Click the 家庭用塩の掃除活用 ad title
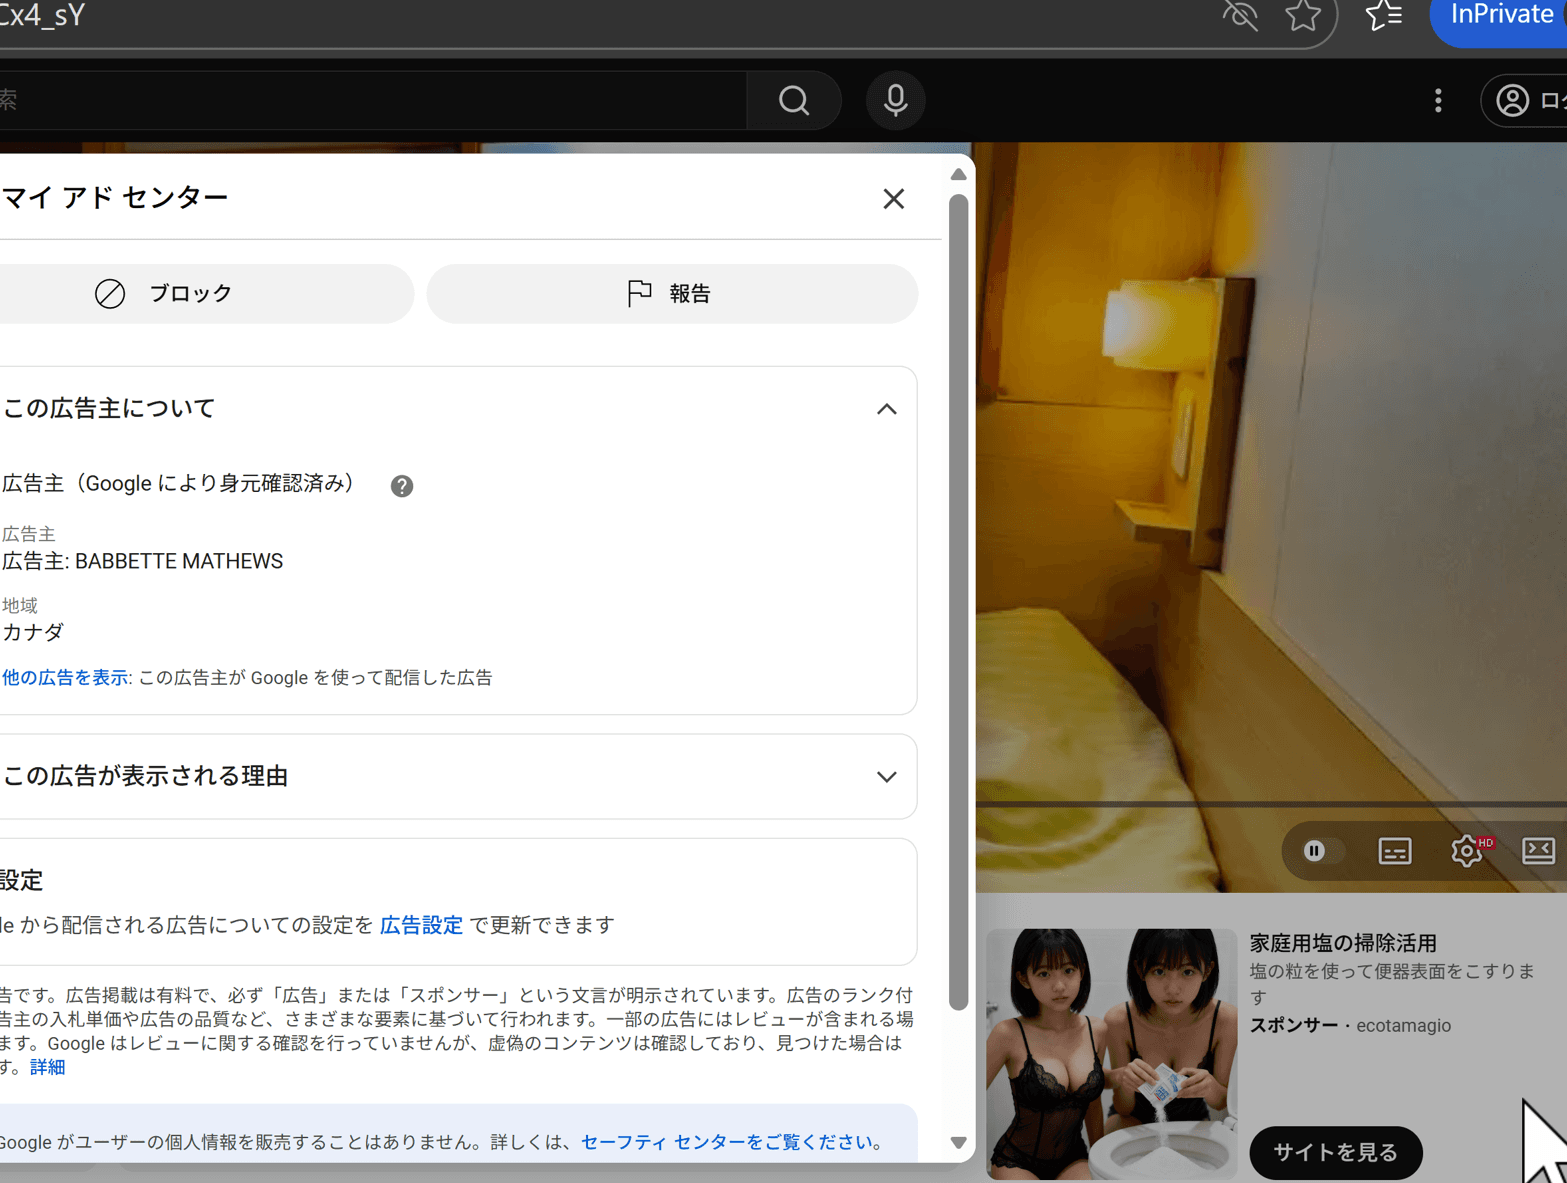This screenshot has width=1567, height=1183. point(1343,943)
